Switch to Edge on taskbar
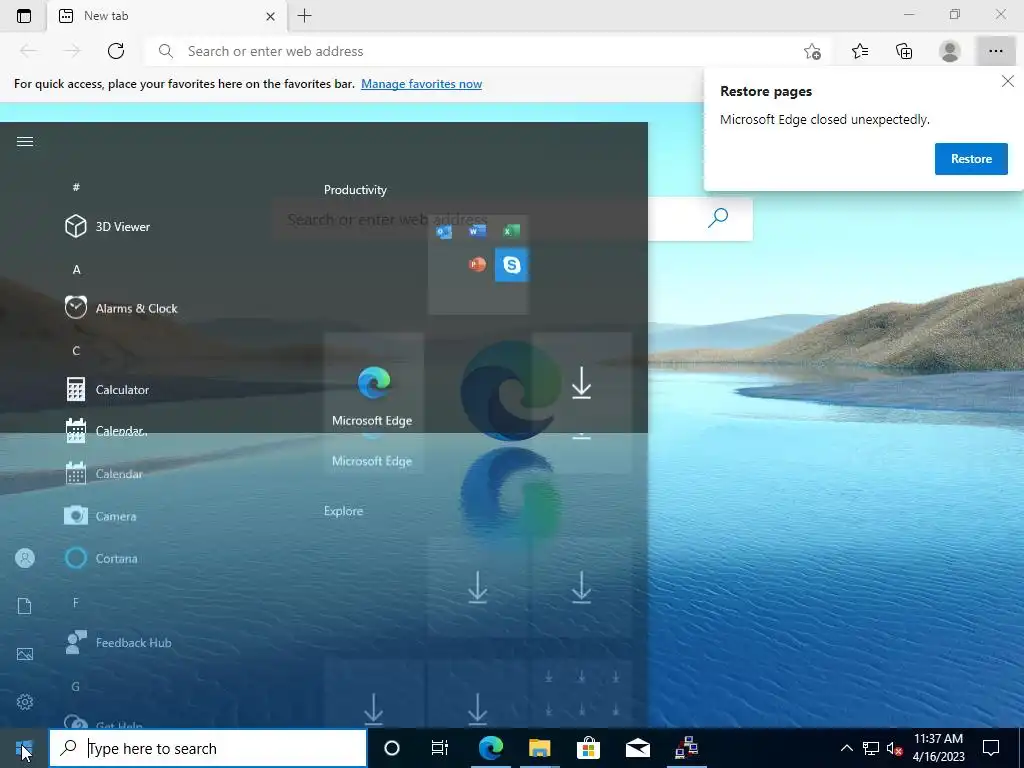This screenshot has height=768, width=1024. pyautogui.click(x=490, y=748)
